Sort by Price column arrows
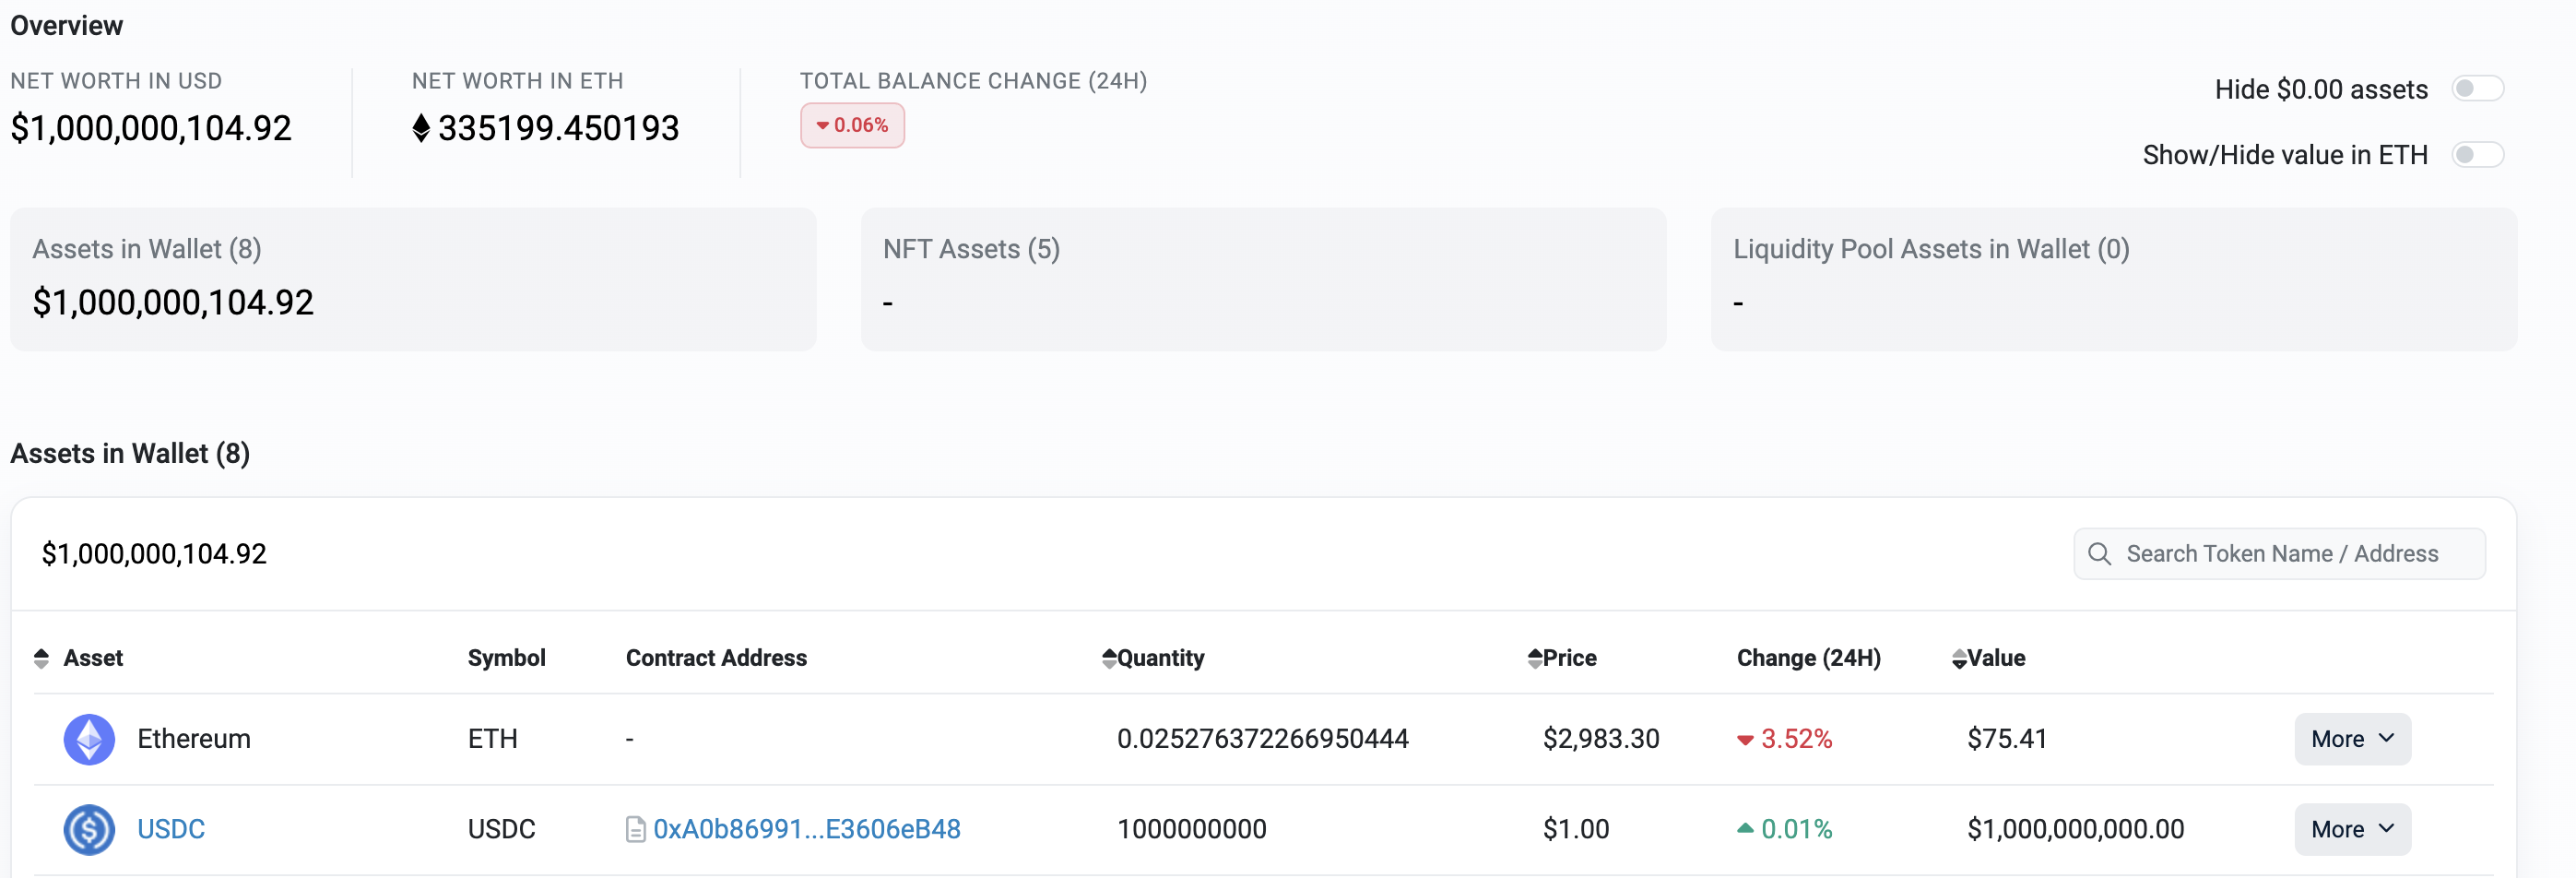Image resolution: width=2576 pixels, height=878 pixels. tap(1535, 658)
